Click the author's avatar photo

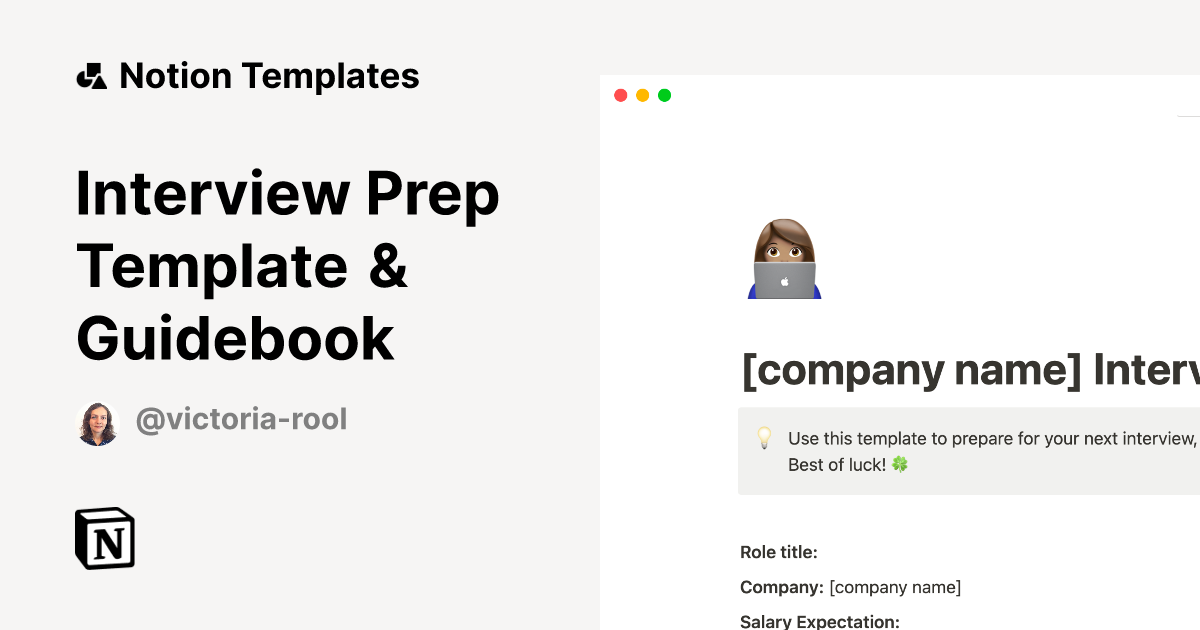97,421
